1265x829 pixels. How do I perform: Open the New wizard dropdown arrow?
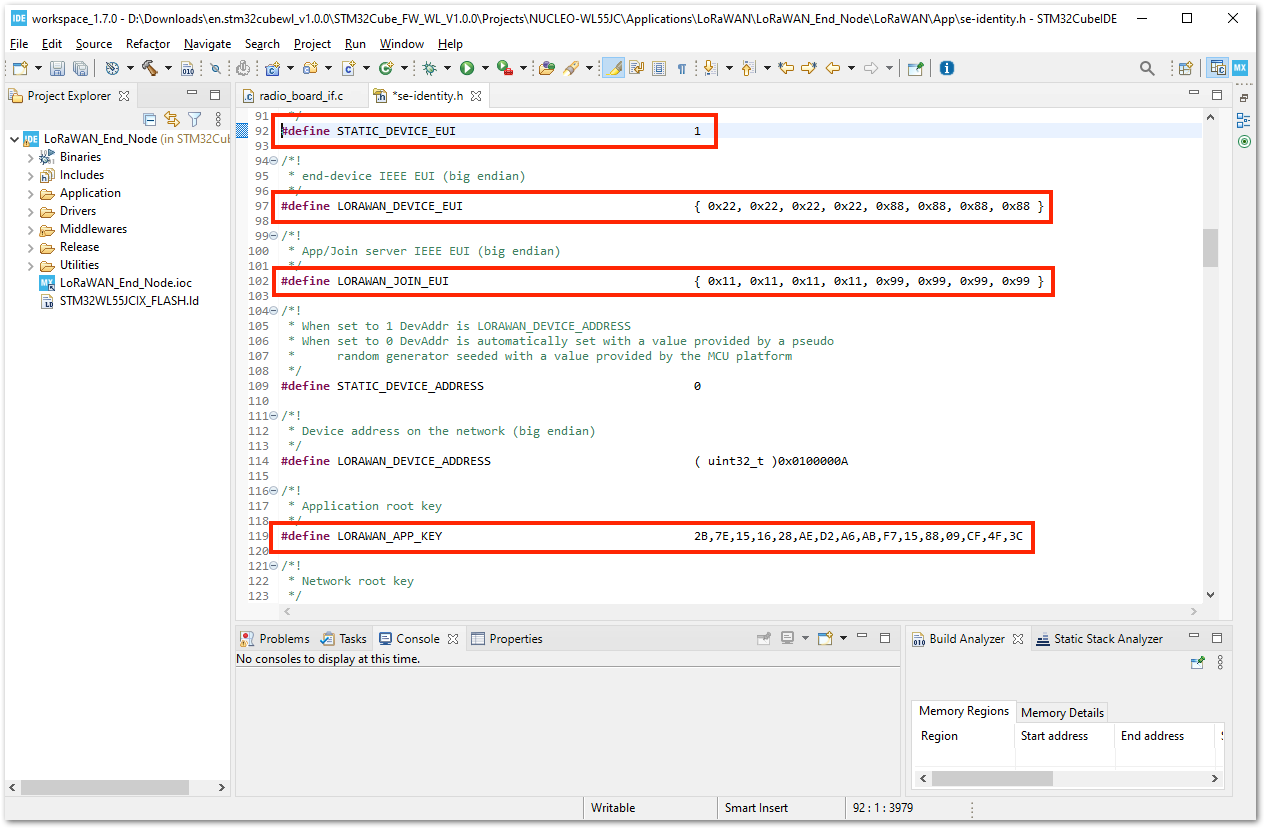pyautogui.click(x=38, y=68)
